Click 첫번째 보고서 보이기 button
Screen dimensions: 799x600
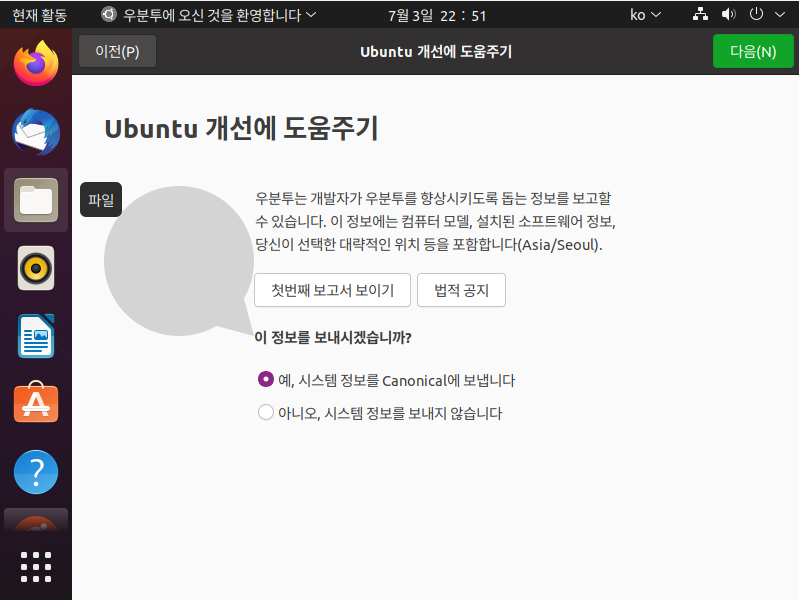click(332, 290)
